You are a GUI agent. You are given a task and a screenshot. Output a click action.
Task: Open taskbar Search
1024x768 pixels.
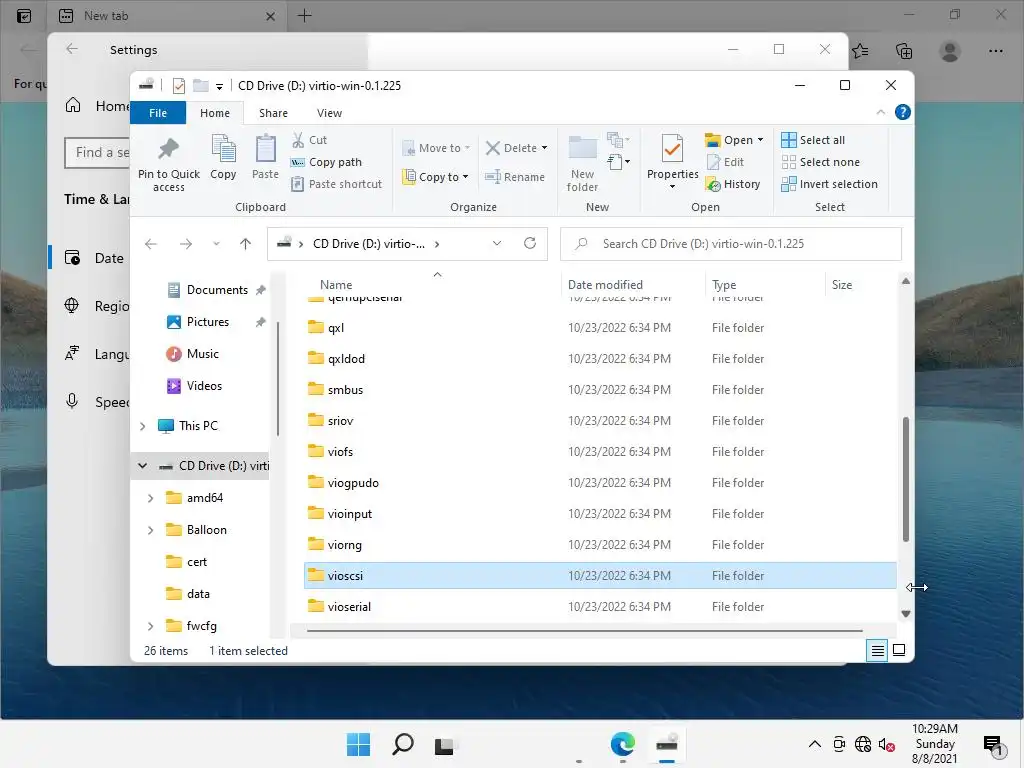402,744
